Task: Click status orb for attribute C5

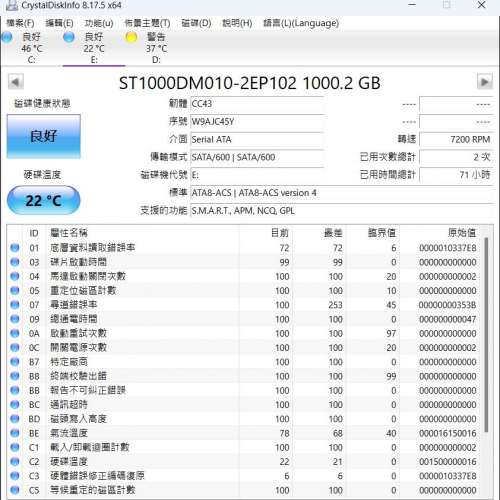Action: pos(15,490)
